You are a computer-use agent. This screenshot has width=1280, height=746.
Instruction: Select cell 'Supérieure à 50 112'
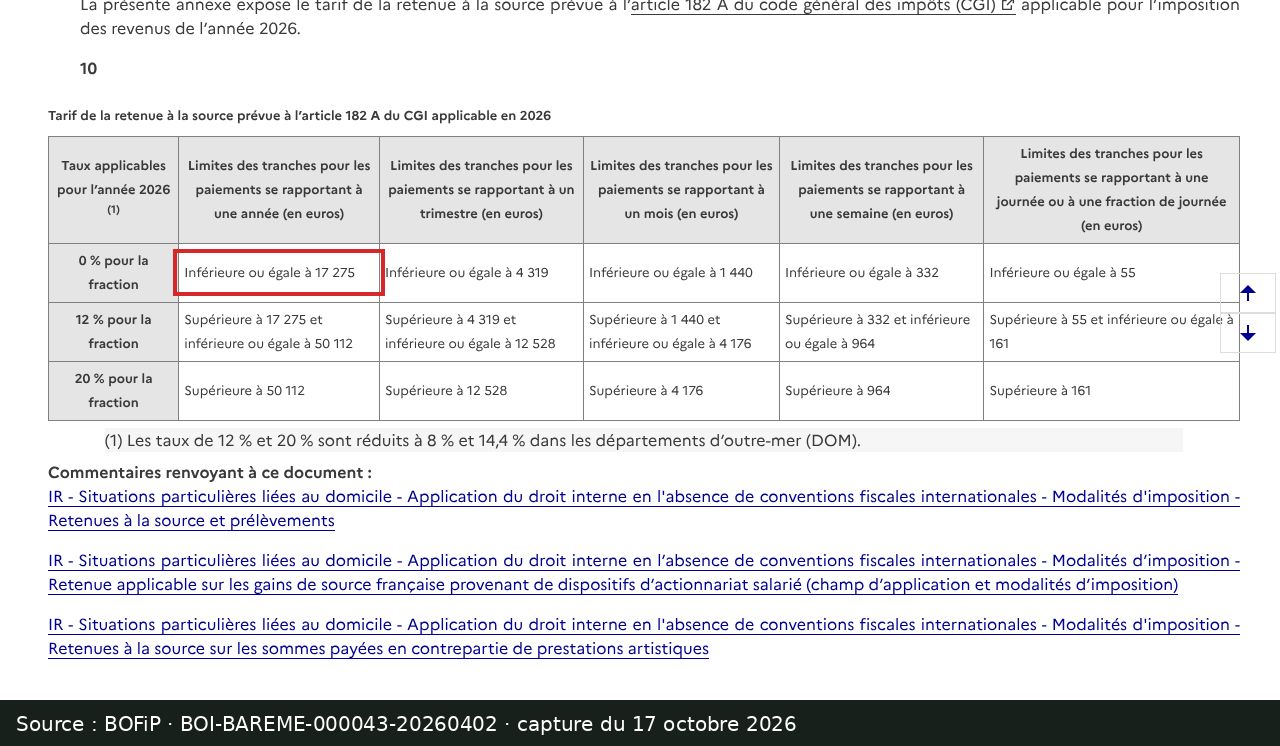pyautogui.click(x=279, y=391)
